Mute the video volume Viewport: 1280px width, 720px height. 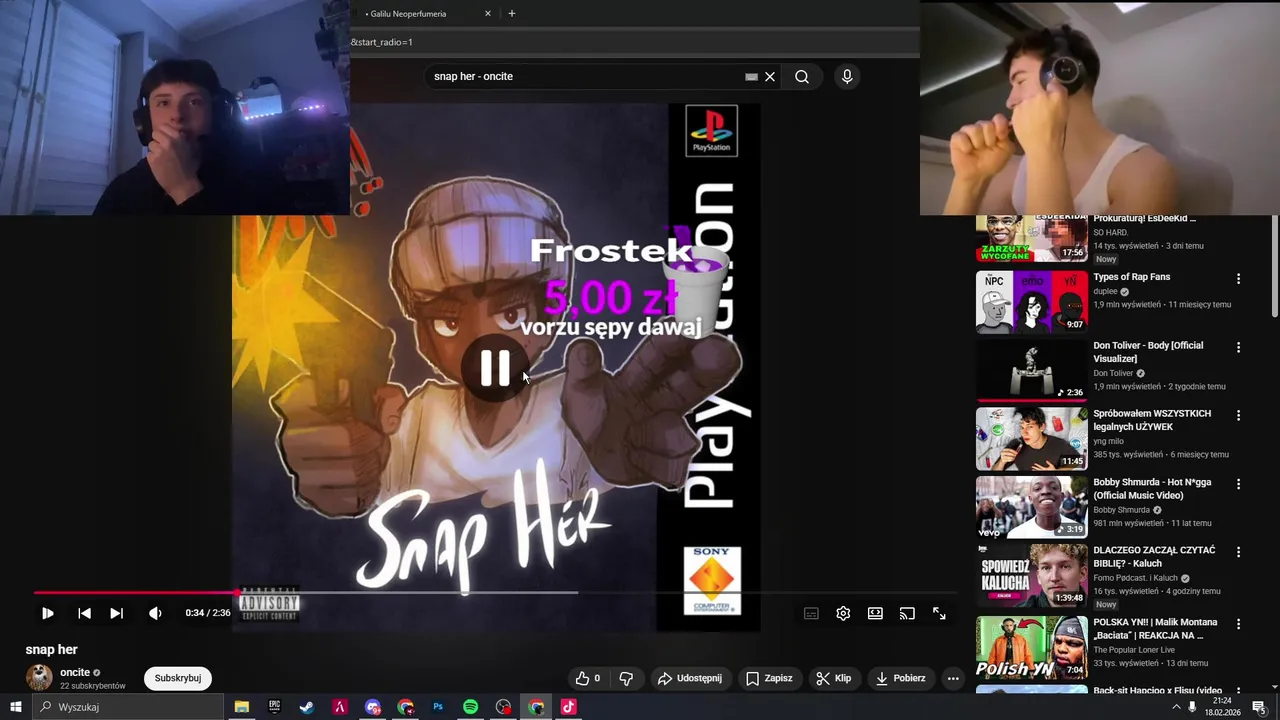click(155, 613)
